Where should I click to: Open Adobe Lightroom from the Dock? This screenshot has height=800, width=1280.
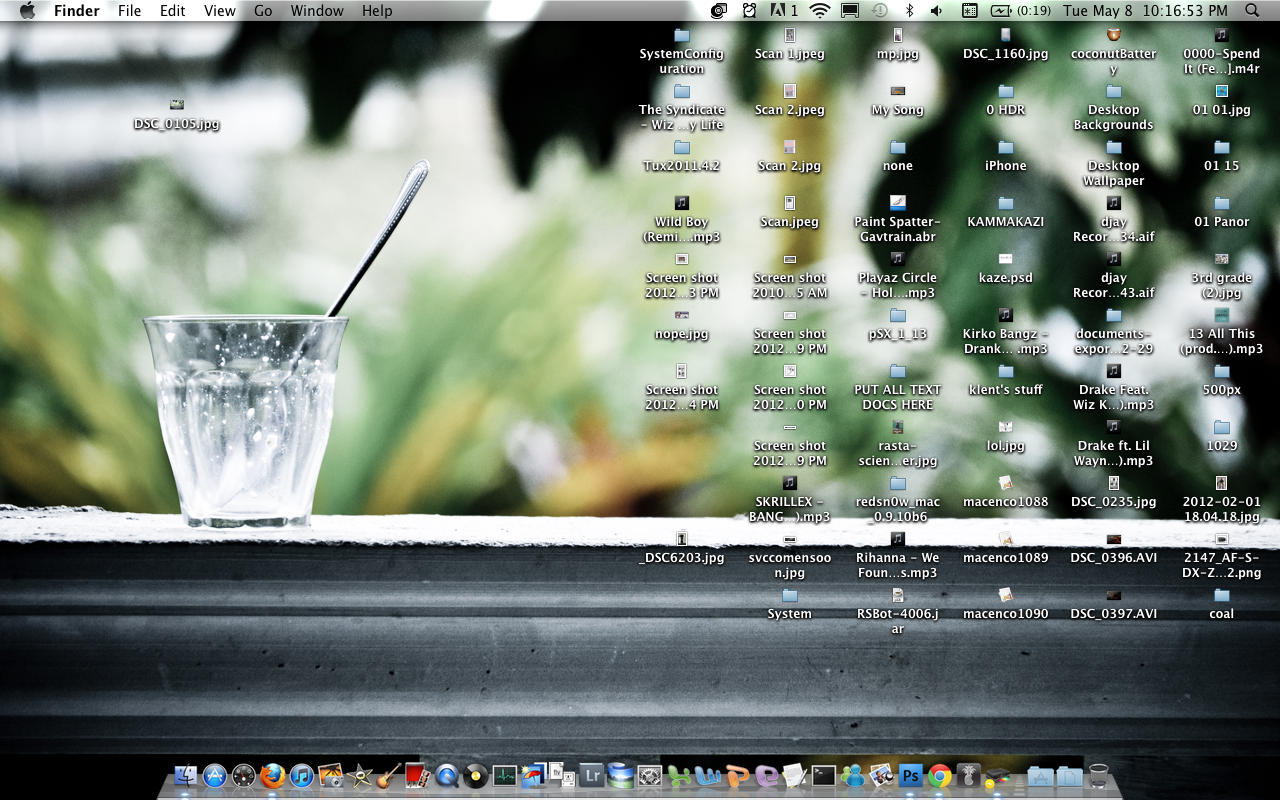click(590, 775)
